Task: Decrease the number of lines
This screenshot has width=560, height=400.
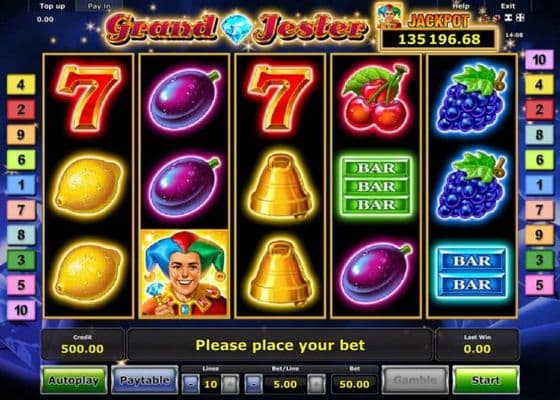Action: click(x=191, y=384)
